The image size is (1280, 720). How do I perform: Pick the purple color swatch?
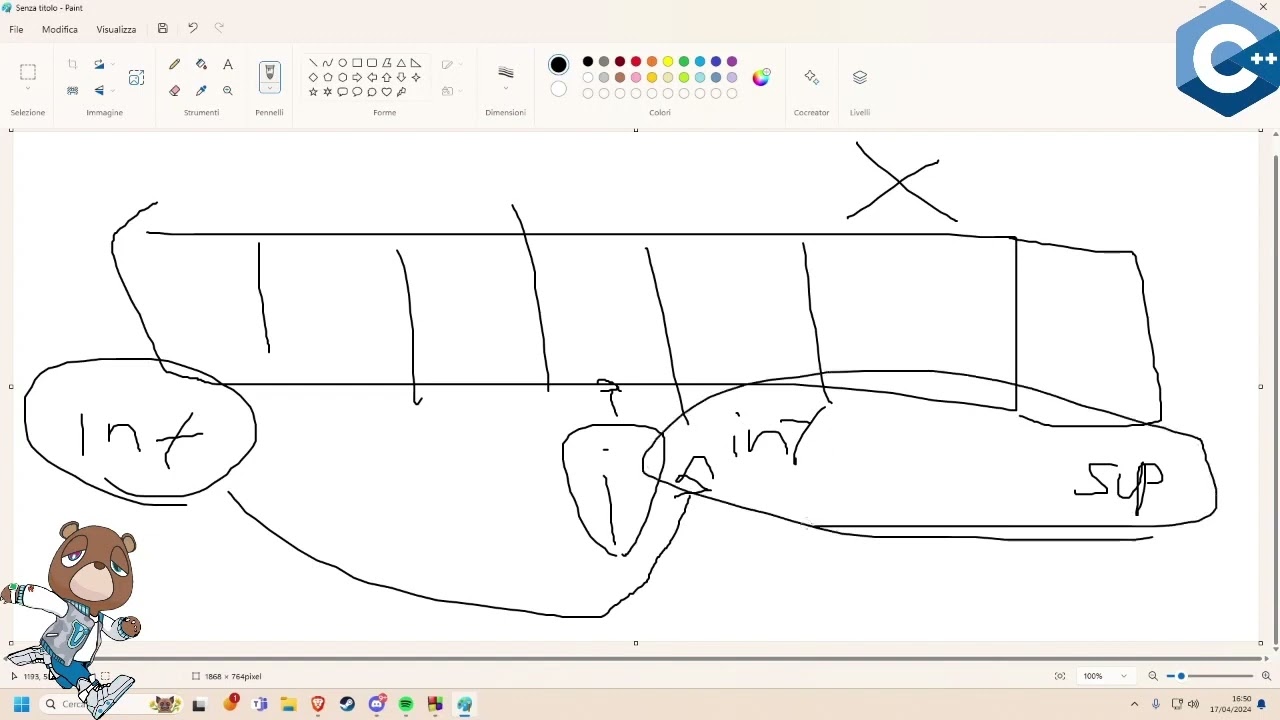[732, 62]
